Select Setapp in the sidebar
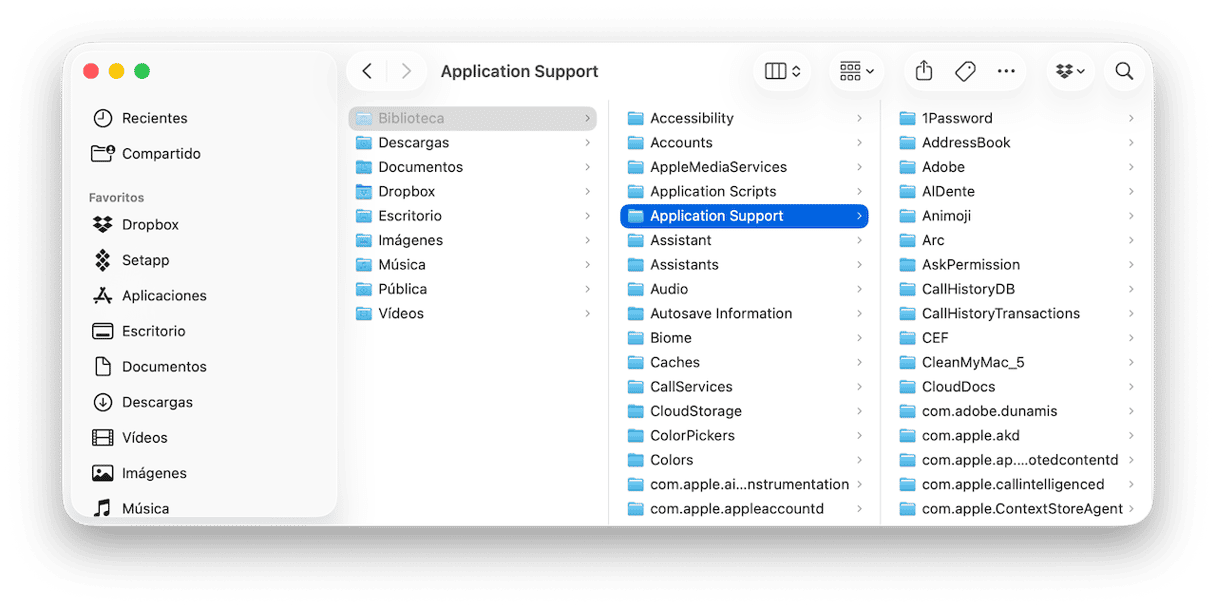The image size is (1216, 608). 145,260
